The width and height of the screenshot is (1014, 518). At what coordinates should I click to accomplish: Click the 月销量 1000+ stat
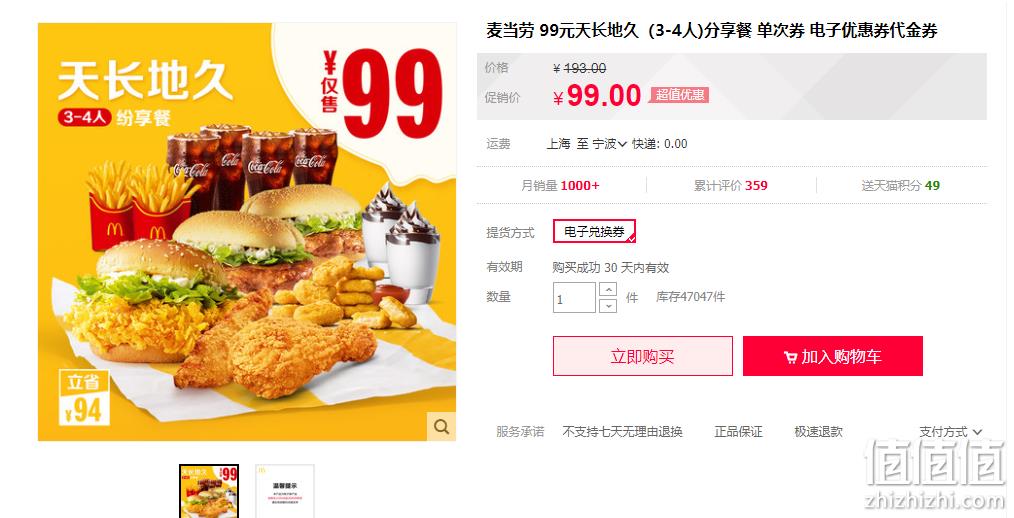click(x=561, y=186)
